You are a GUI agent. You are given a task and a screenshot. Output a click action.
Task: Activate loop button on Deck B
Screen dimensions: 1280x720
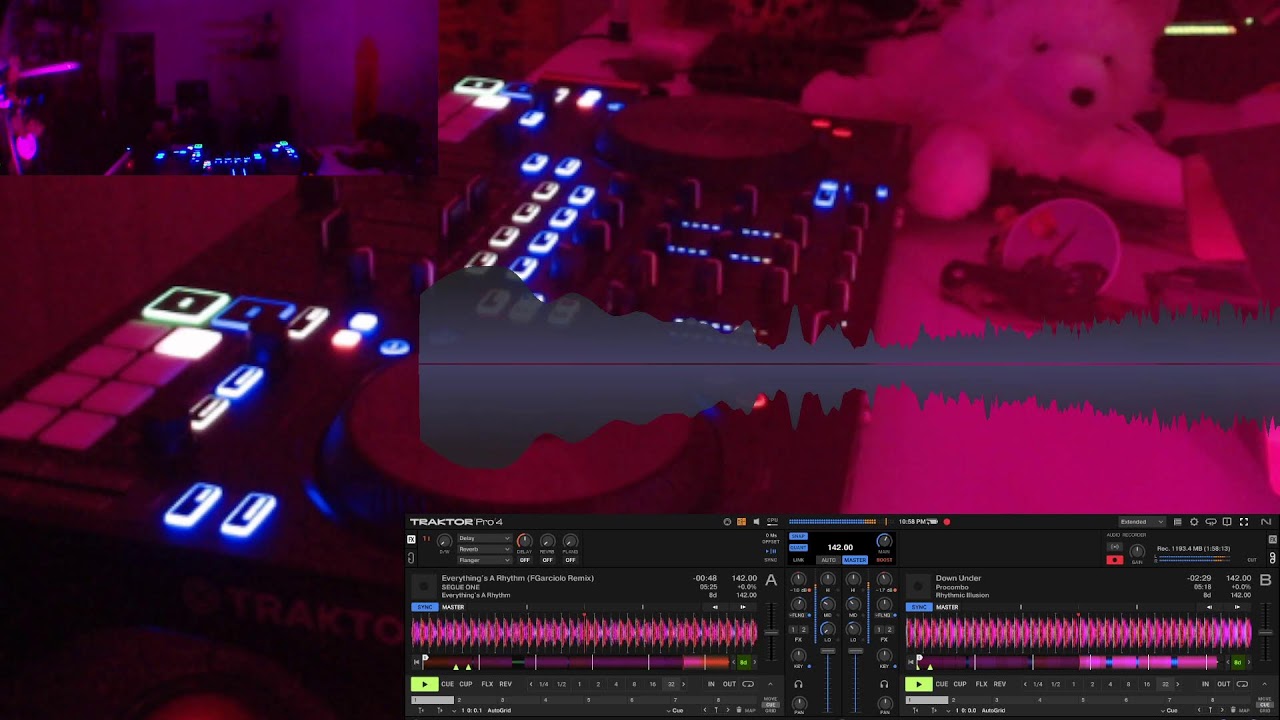click(1242, 684)
